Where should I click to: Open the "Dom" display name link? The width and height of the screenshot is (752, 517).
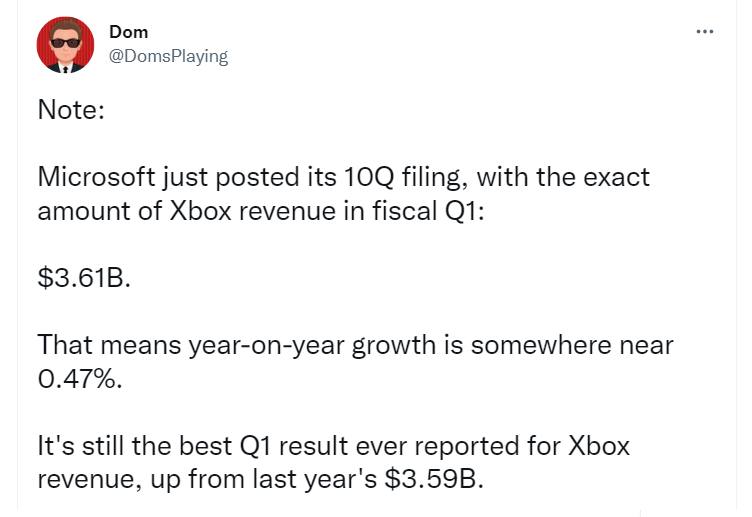pyautogui.click(x=128, y=32)
